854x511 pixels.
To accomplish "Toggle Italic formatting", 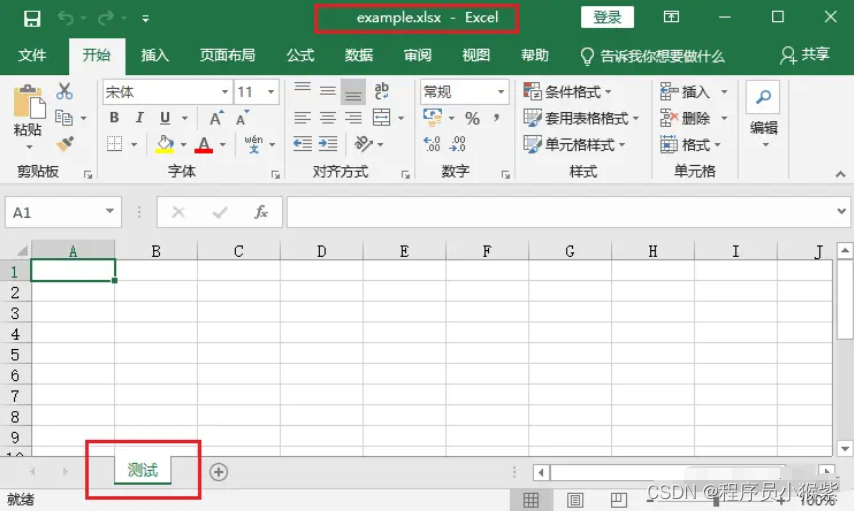I will point(139,118).
